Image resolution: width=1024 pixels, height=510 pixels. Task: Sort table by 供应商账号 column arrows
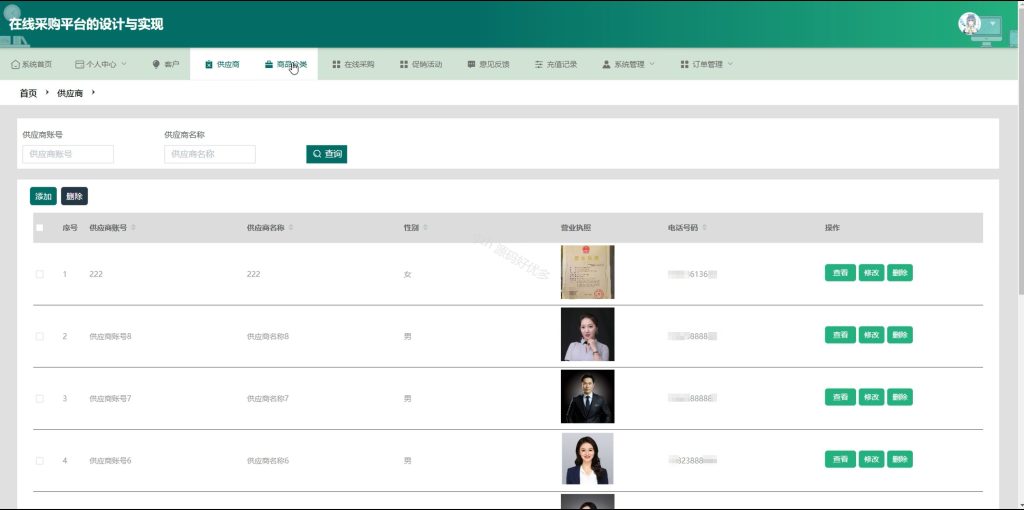134,228
